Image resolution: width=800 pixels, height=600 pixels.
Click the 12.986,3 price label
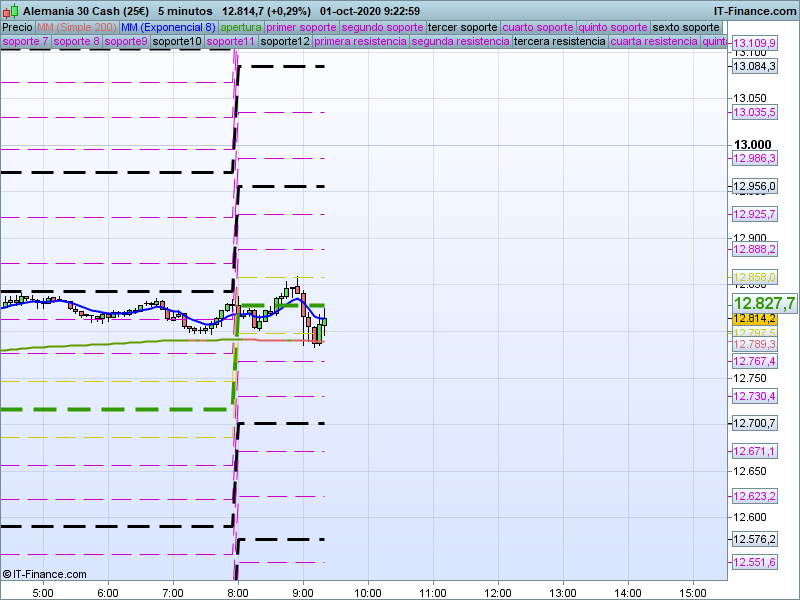click(755, 158)
